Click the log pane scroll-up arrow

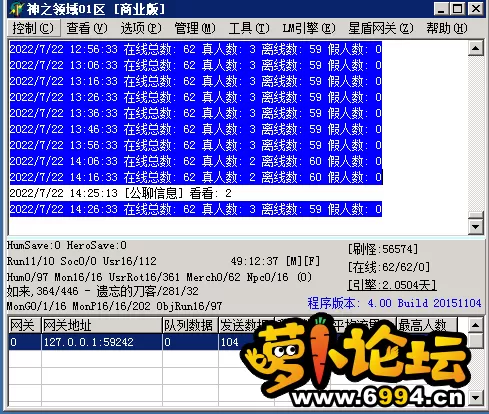pyautogui.click(x=476, y=49)
